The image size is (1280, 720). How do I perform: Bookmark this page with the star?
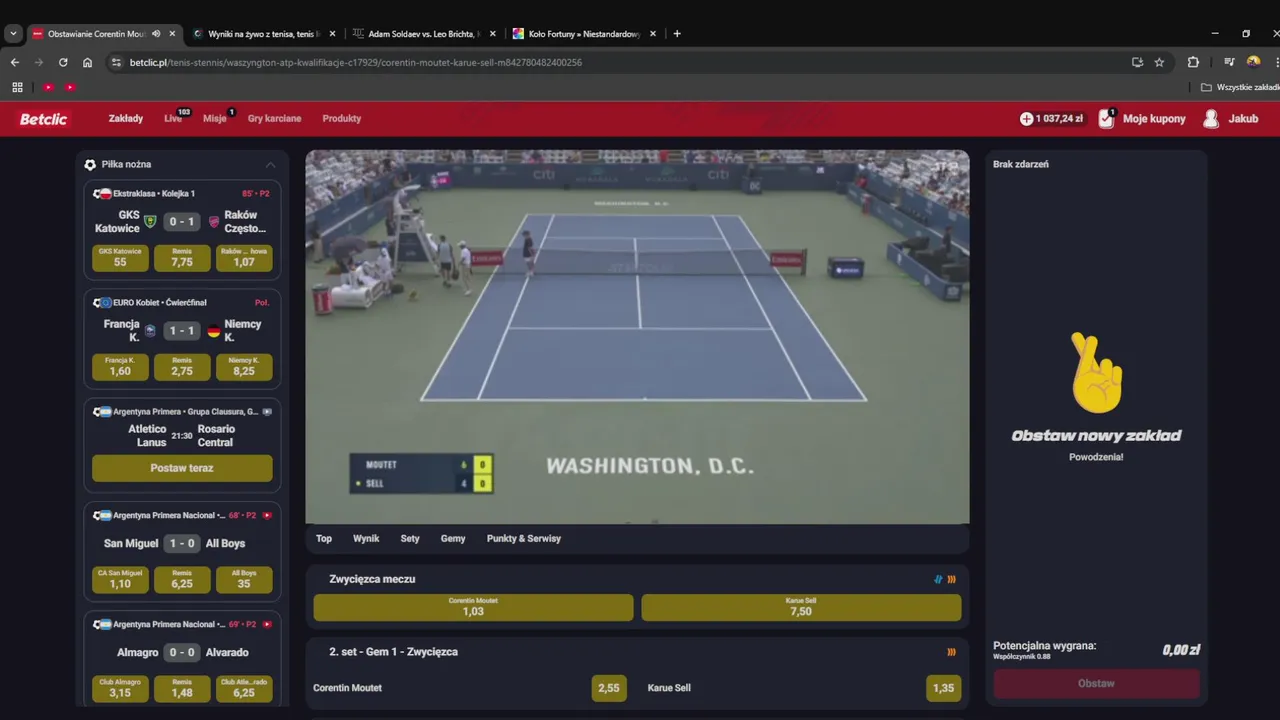[x=1159, y=62]
